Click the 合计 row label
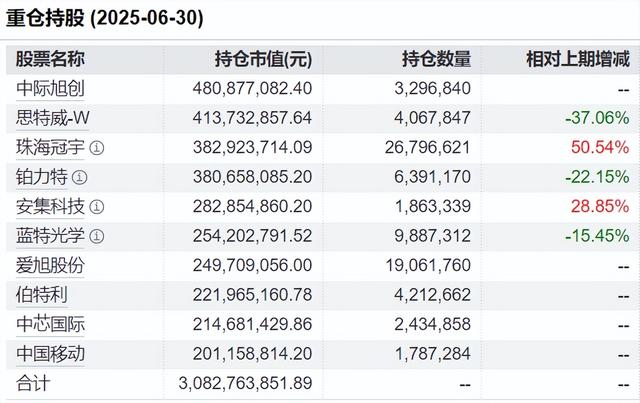Image resolution: width=640 pixels, height=403 pixels. click(33, 383)
